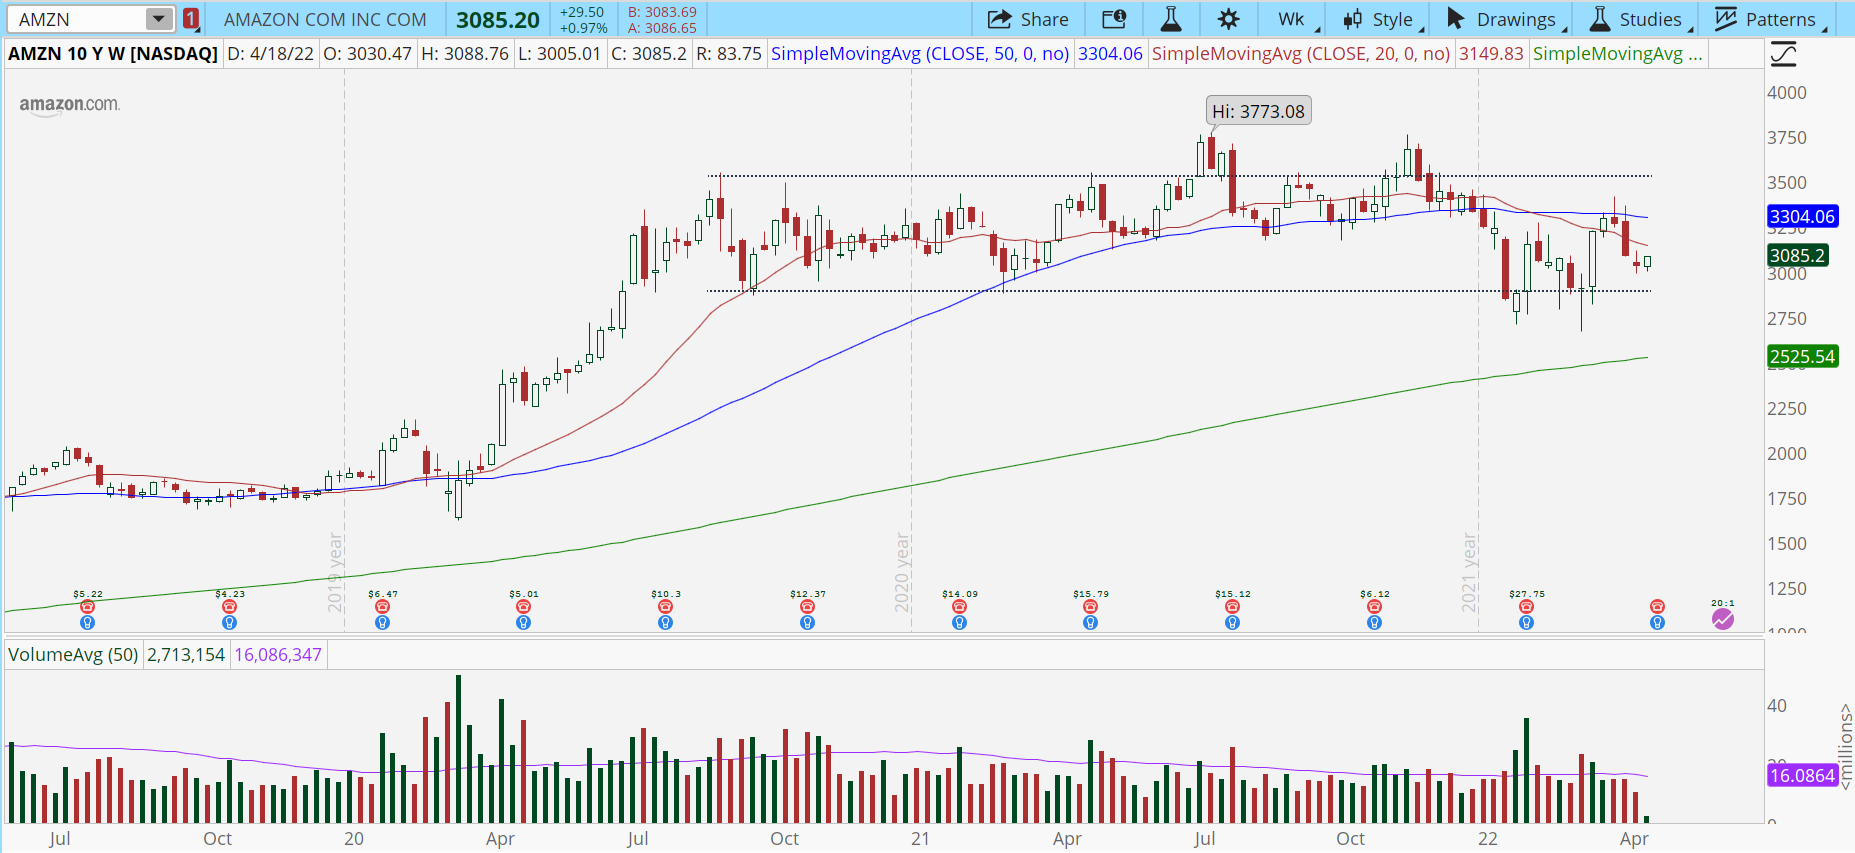Screen dimensions: 1855x853
Task: Click the AMZN 10 Y W [NASDAQ] title
Action: point(113,54)
